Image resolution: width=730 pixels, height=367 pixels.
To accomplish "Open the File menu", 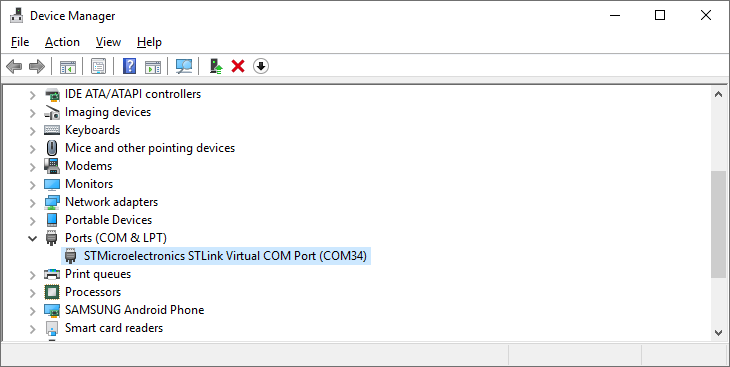I will coord(20,42).
